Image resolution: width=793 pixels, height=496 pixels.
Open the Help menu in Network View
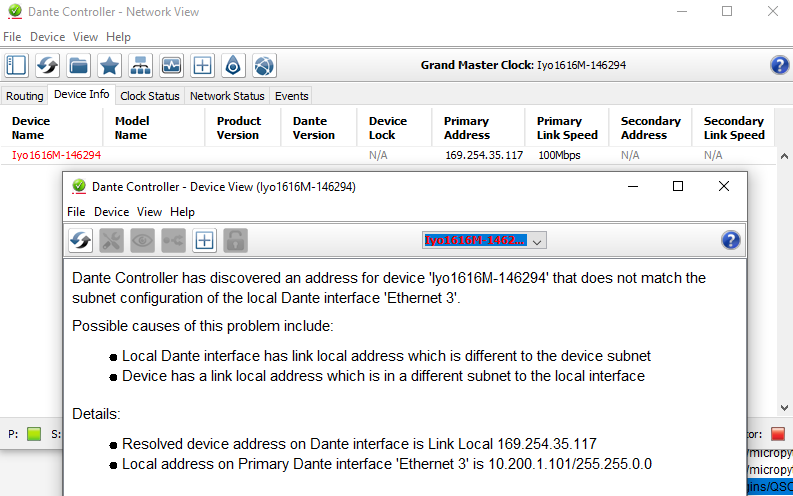click(x=118, y=37)
